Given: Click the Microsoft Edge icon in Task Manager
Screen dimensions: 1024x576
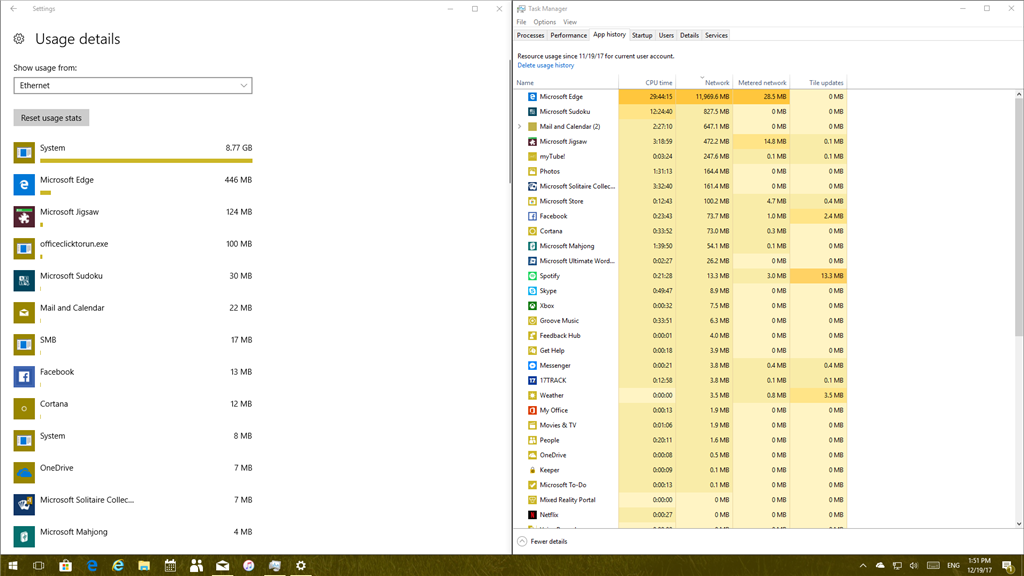Looking at the screenshot, I should [532, 97].
